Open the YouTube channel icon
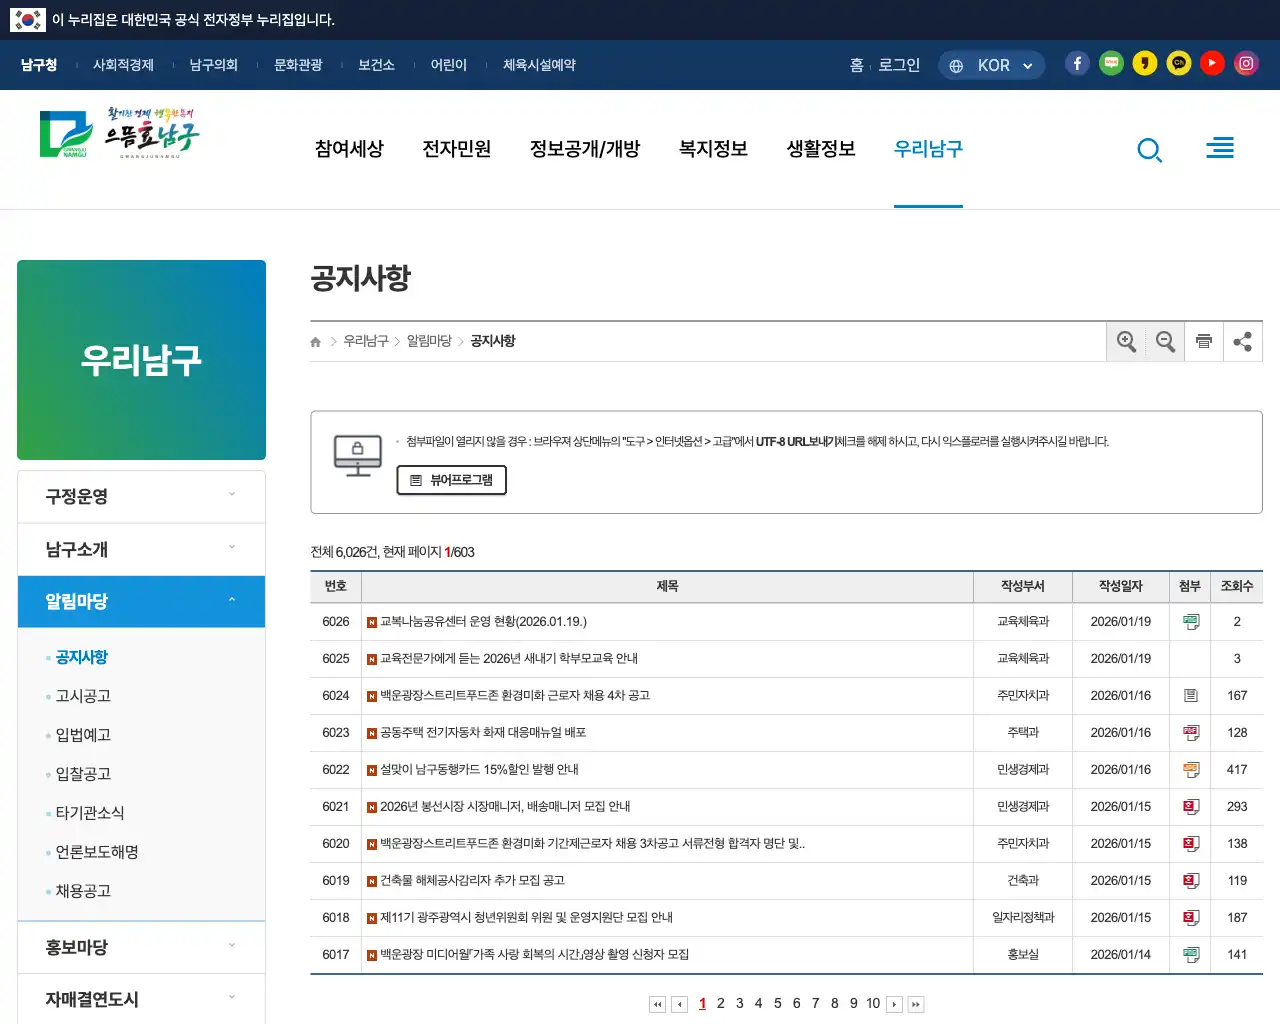1280x1024 pixels. (1212, 62)
